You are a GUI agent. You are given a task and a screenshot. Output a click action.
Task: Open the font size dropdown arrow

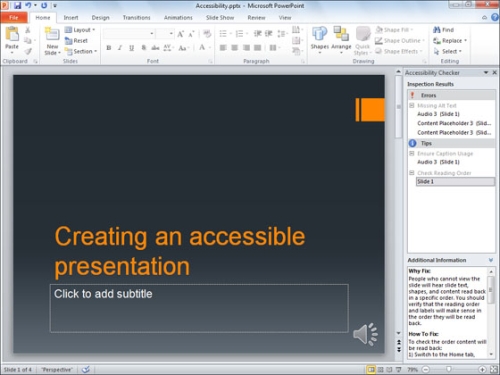tap(171, 34)
